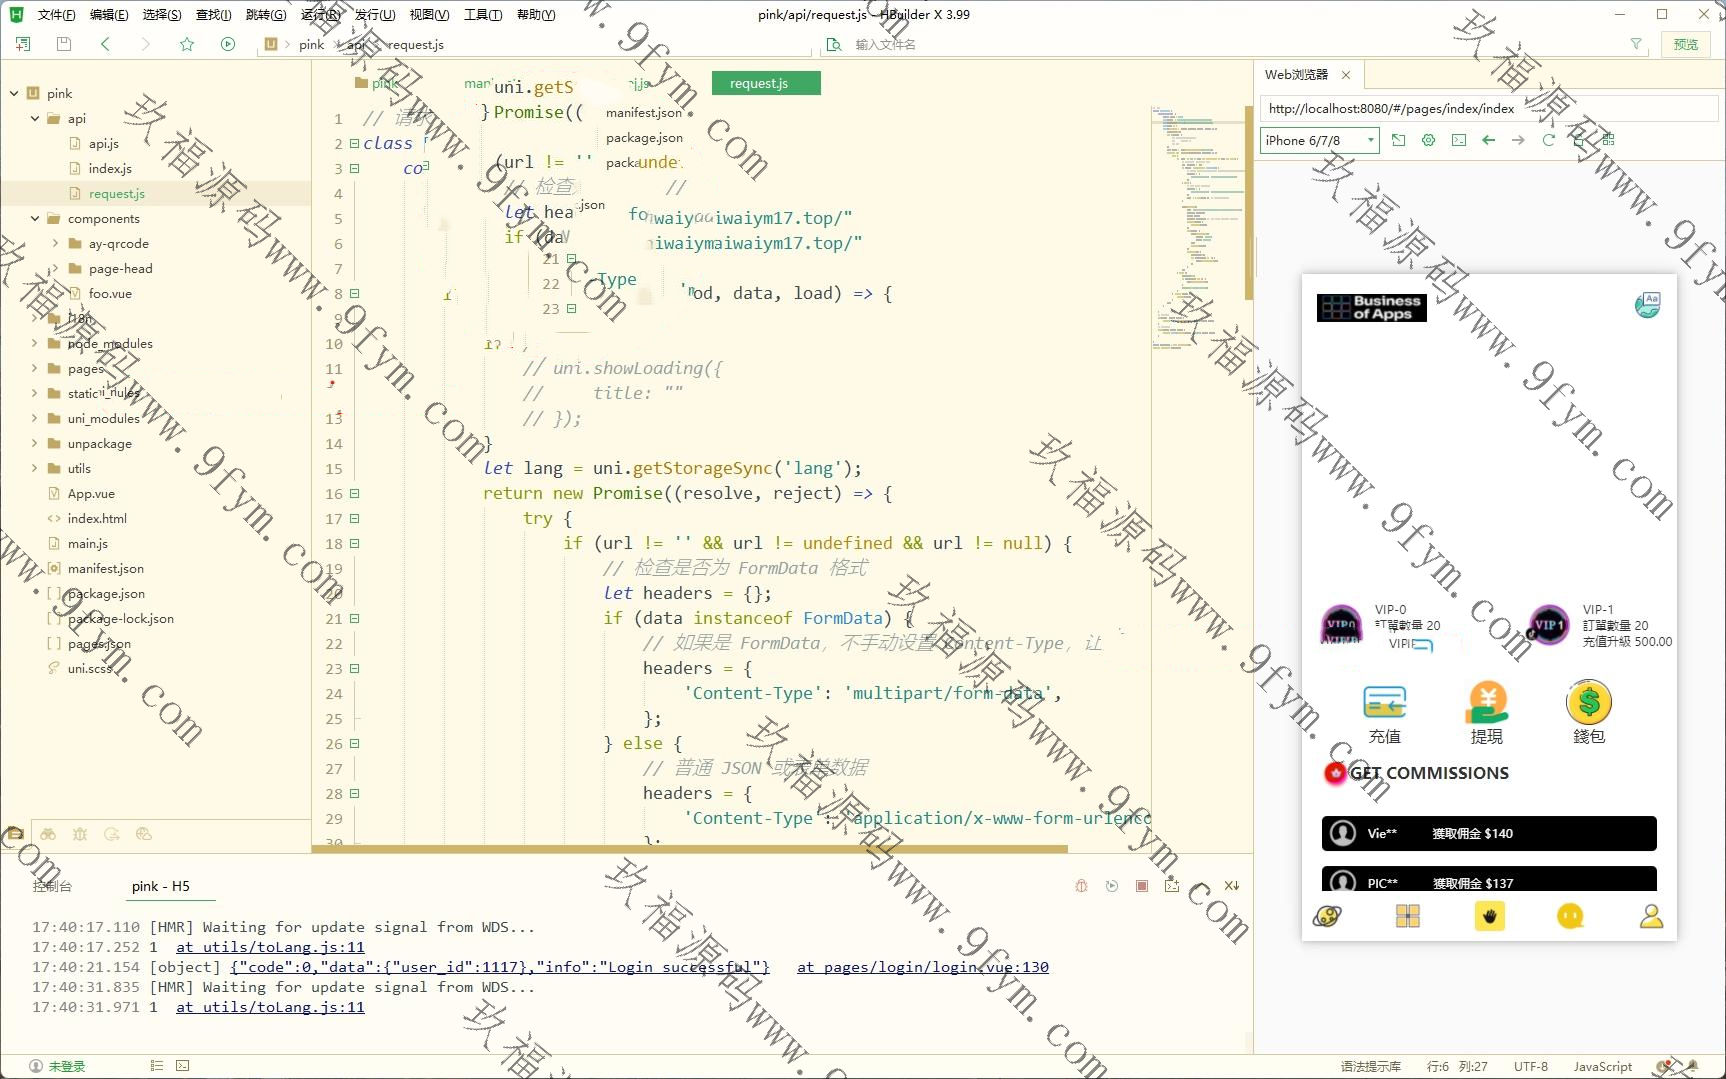Click the Save file icon in toolbar
The height and width of the screenshot is (1079, 1726).
(x=64, y=44)
